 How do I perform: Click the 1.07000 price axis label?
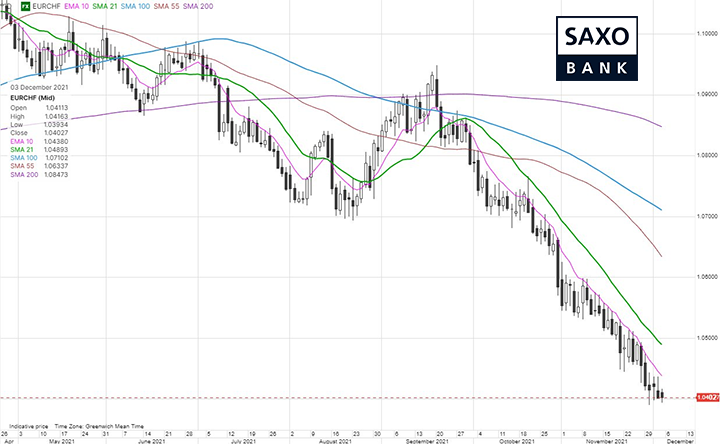[707, 216]
